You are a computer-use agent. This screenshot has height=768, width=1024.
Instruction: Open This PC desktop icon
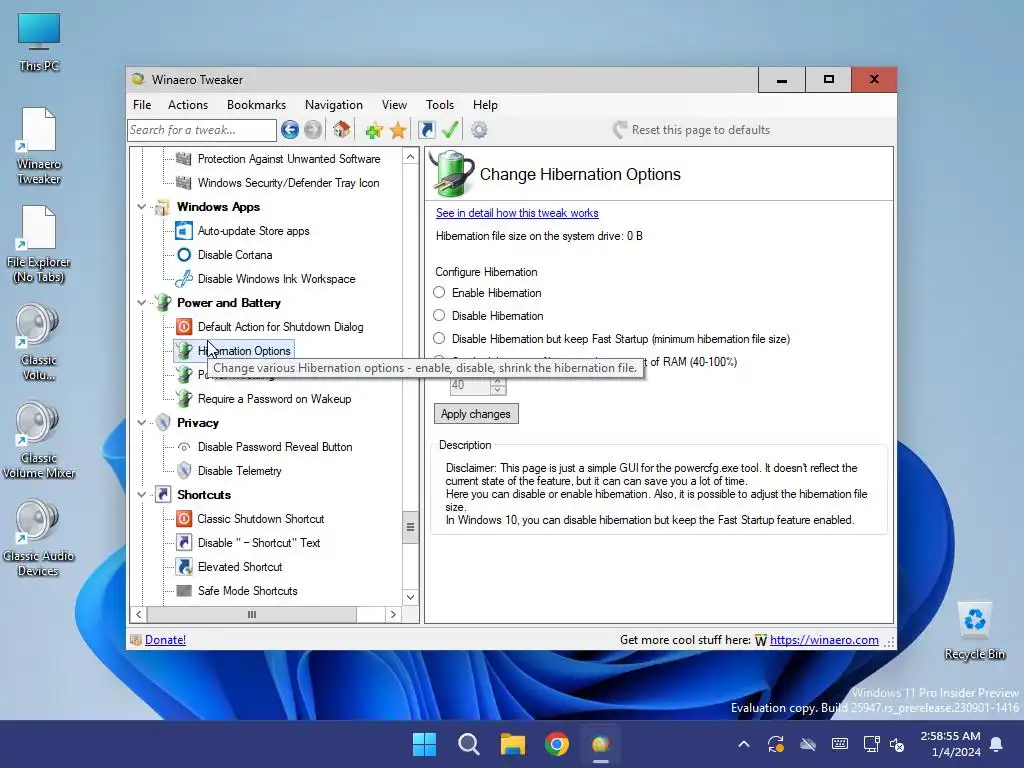coord(39,41)
